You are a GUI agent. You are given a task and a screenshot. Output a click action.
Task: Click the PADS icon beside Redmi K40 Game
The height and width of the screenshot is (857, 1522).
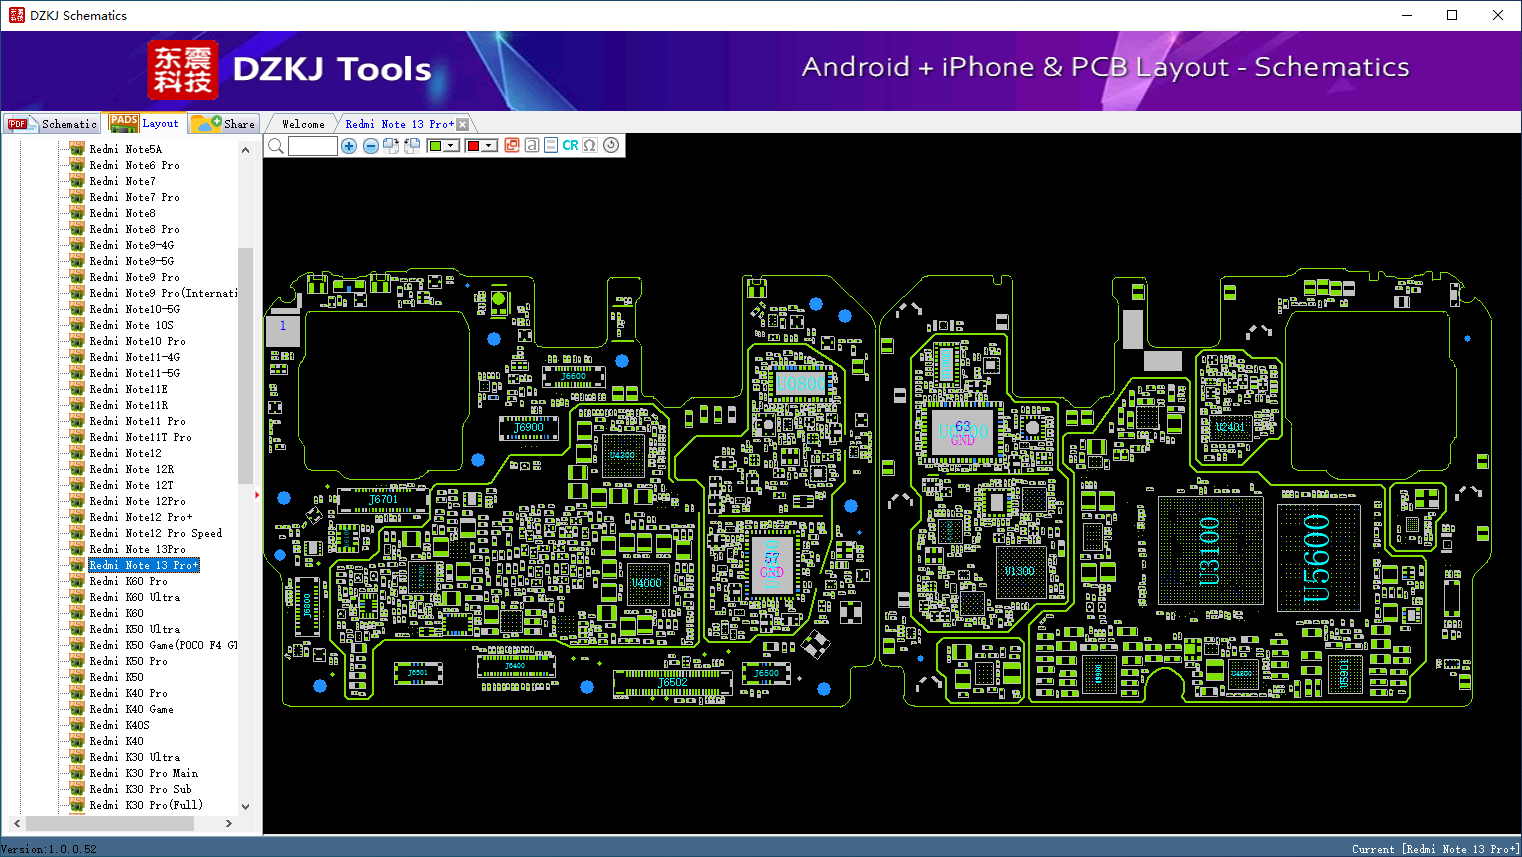pyautogui.click(x=77, y=709)
